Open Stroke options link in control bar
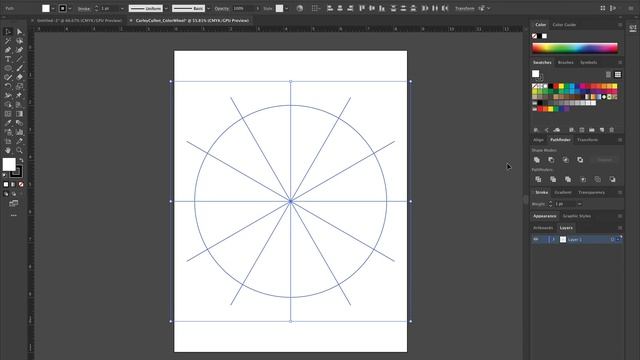This screenshot has height=360, width=640. tap(84, 8)
